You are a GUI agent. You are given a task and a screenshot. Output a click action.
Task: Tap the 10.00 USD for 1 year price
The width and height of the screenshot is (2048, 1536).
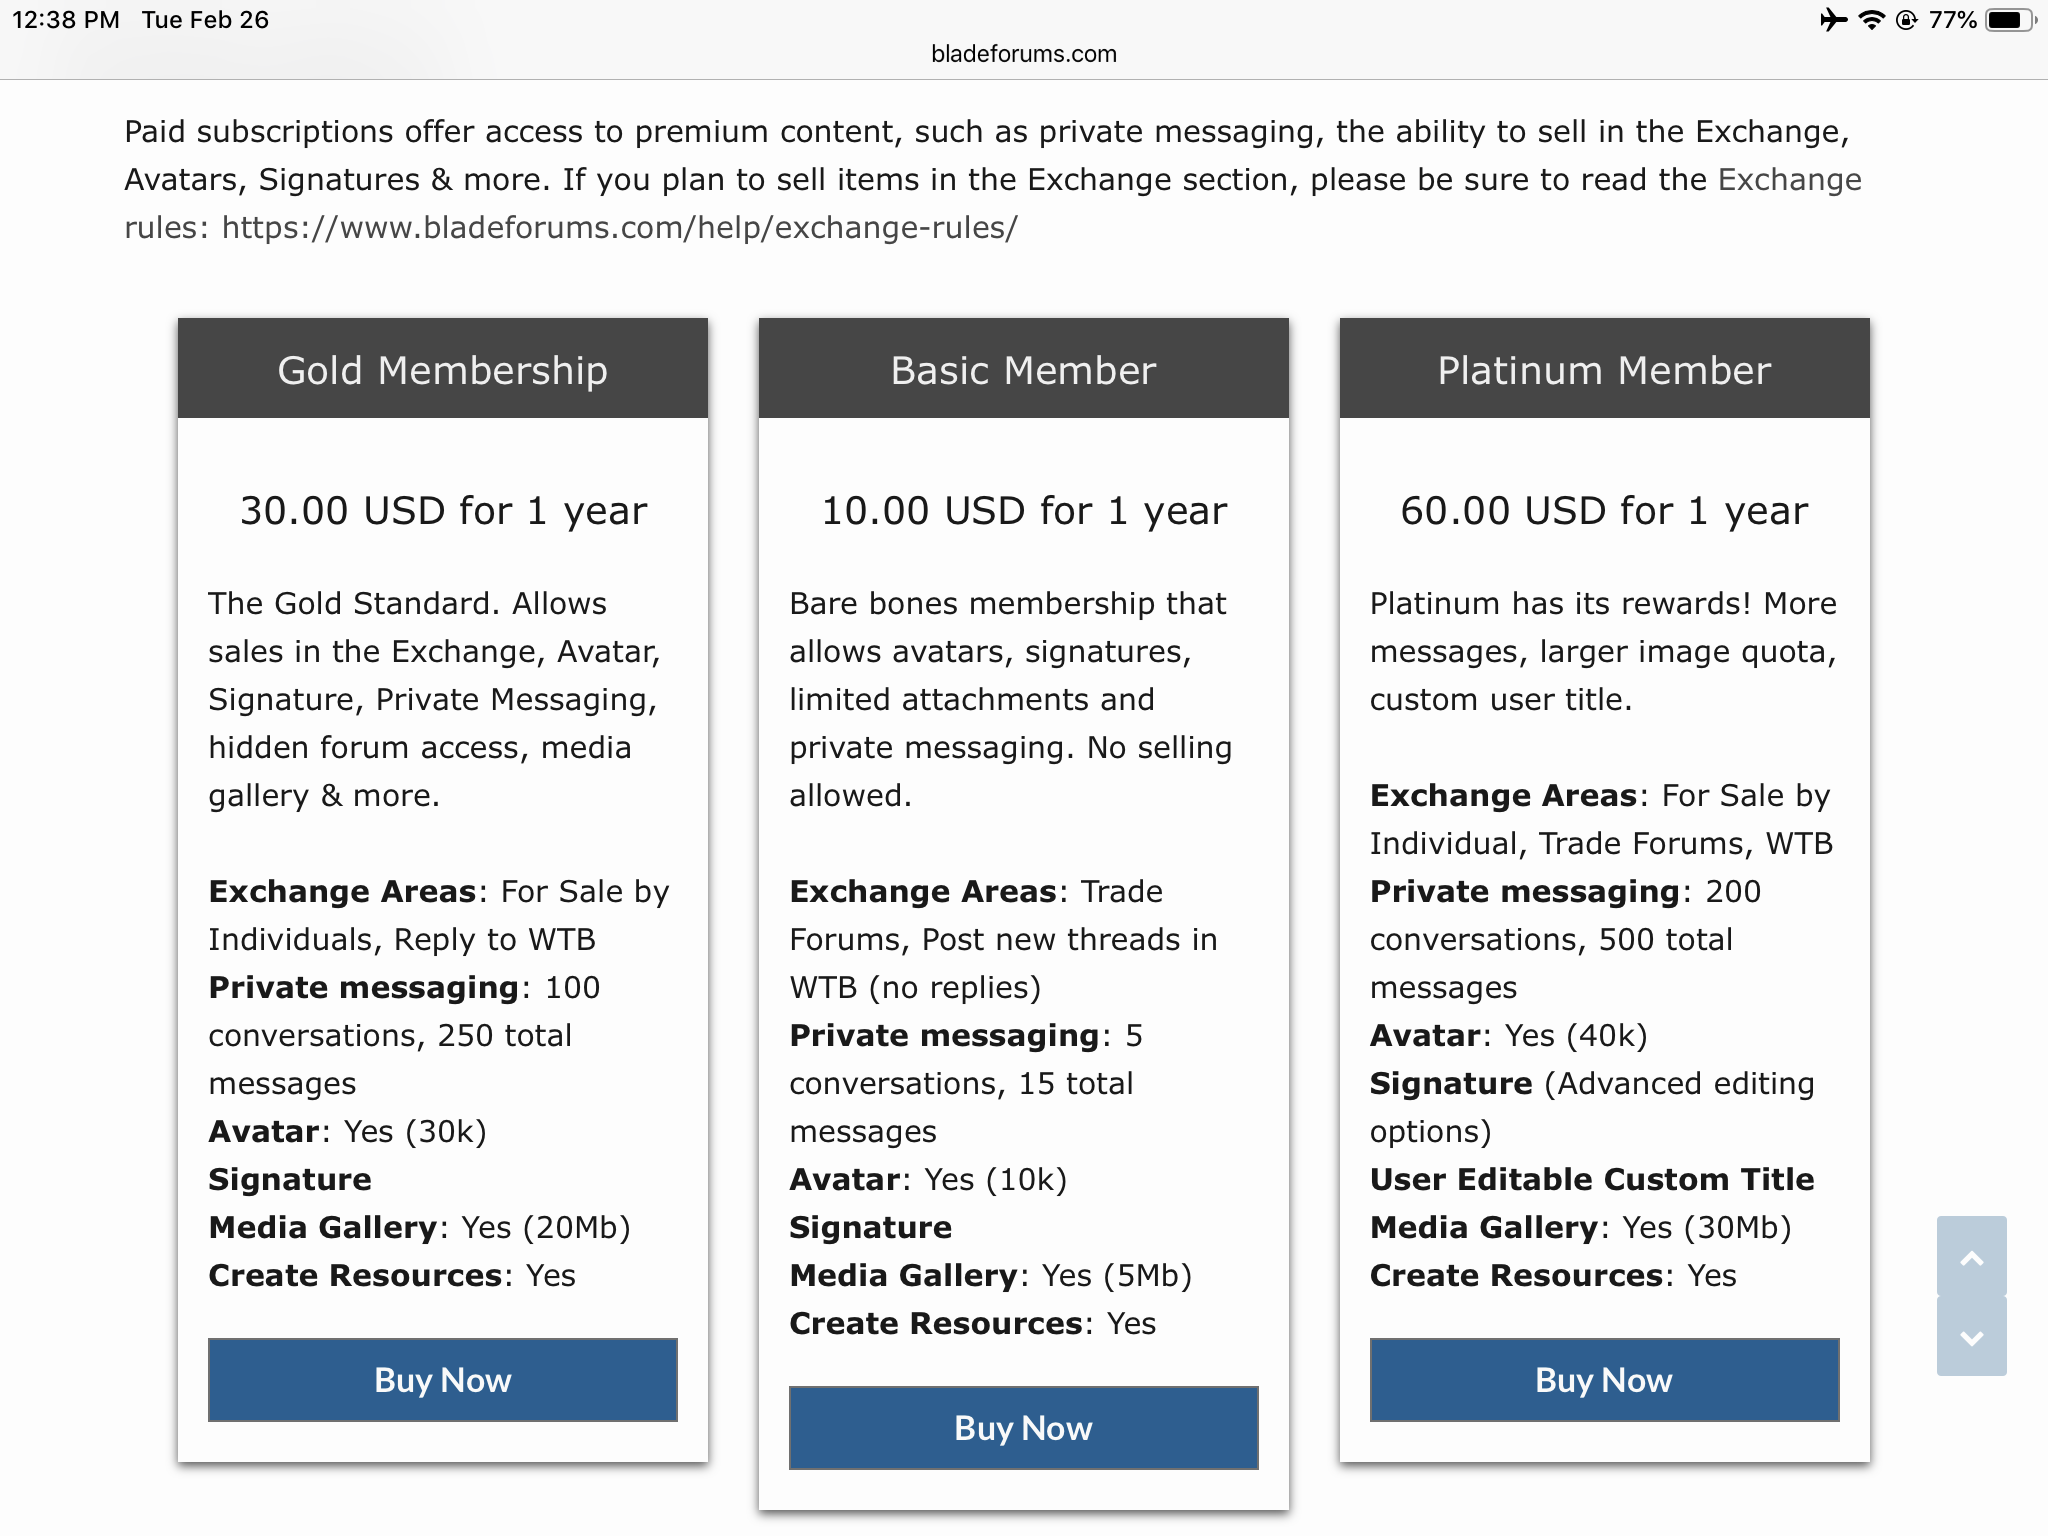(x=1023, y=511)
